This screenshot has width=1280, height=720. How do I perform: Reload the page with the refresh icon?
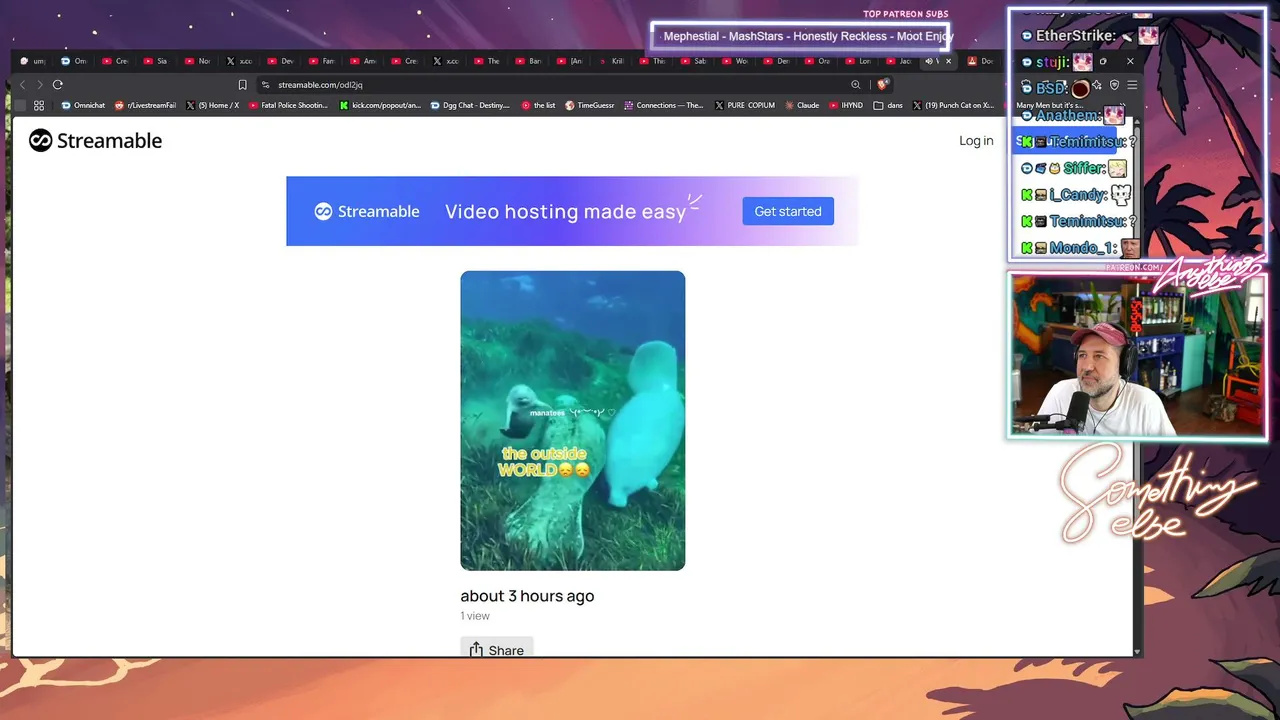click(x=58, y=85)
